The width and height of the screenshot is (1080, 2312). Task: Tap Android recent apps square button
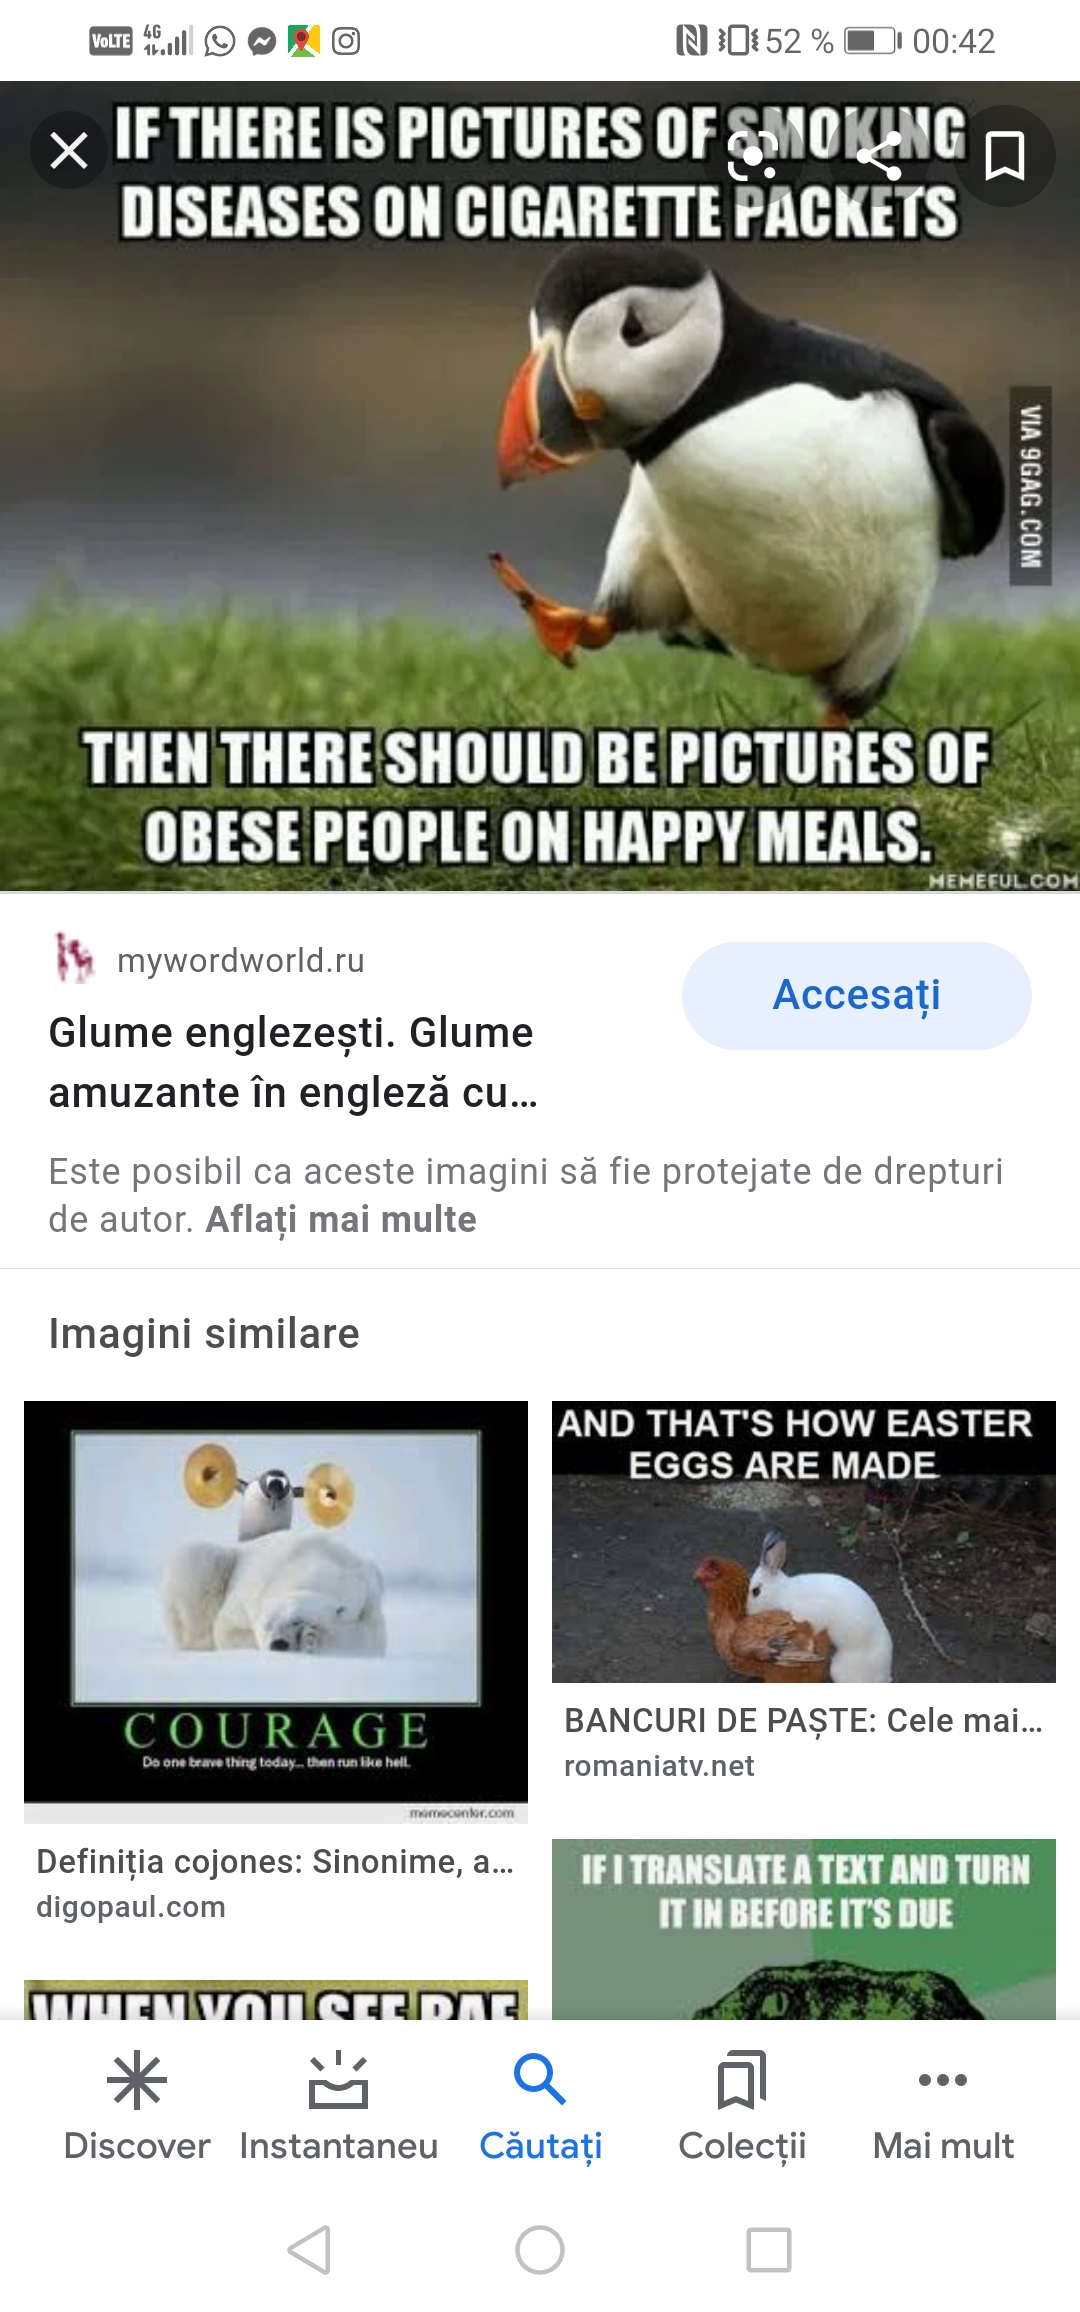click(769, 2250)
